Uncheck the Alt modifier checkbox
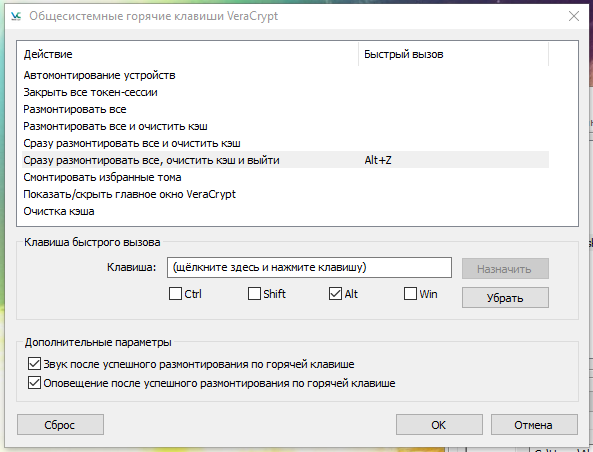 click(335, 294)
